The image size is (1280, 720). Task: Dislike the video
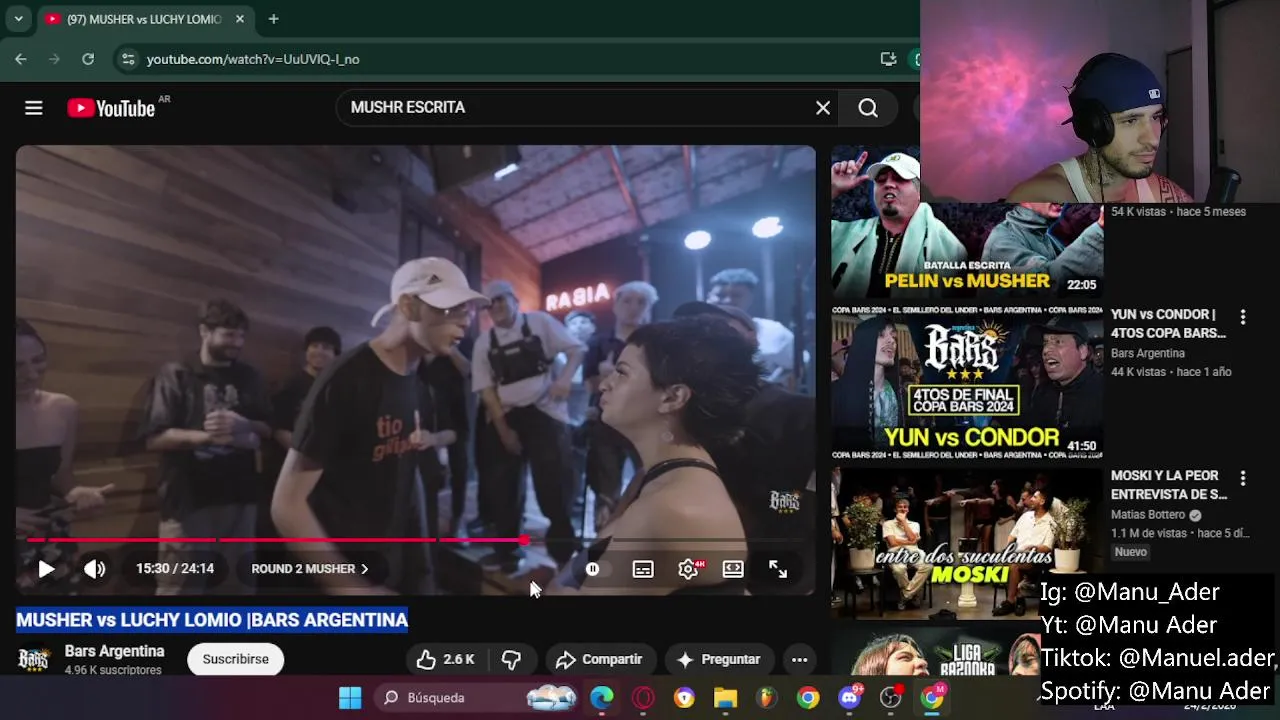(511, 659)
